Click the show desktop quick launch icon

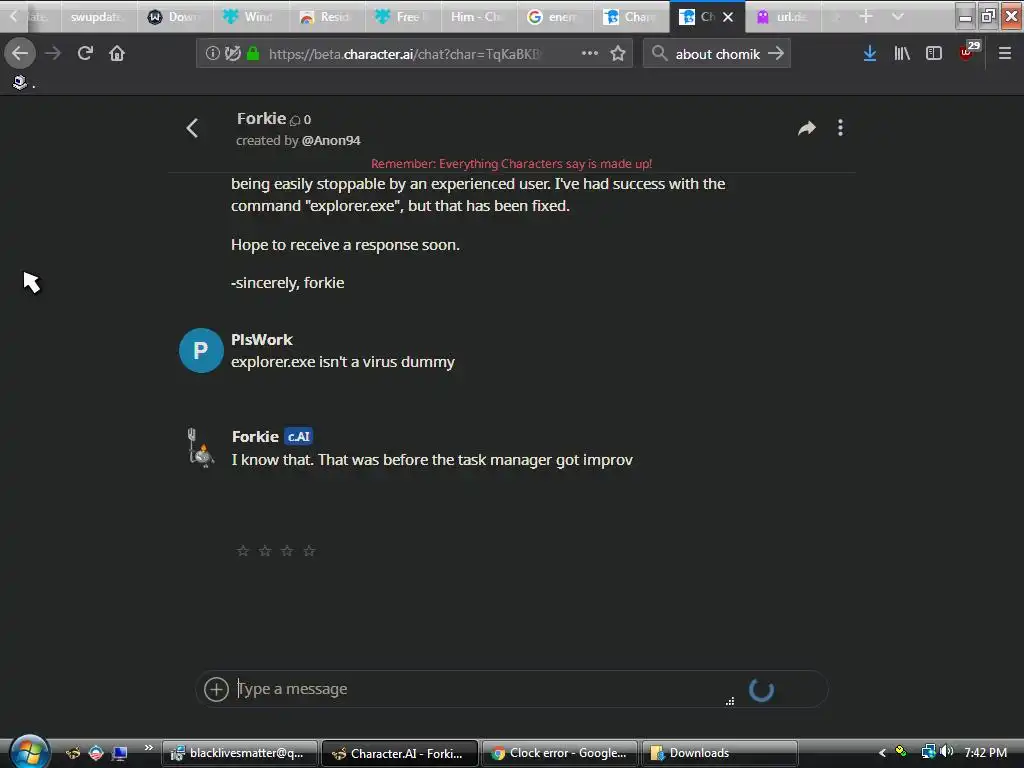(x=120, y=753)
